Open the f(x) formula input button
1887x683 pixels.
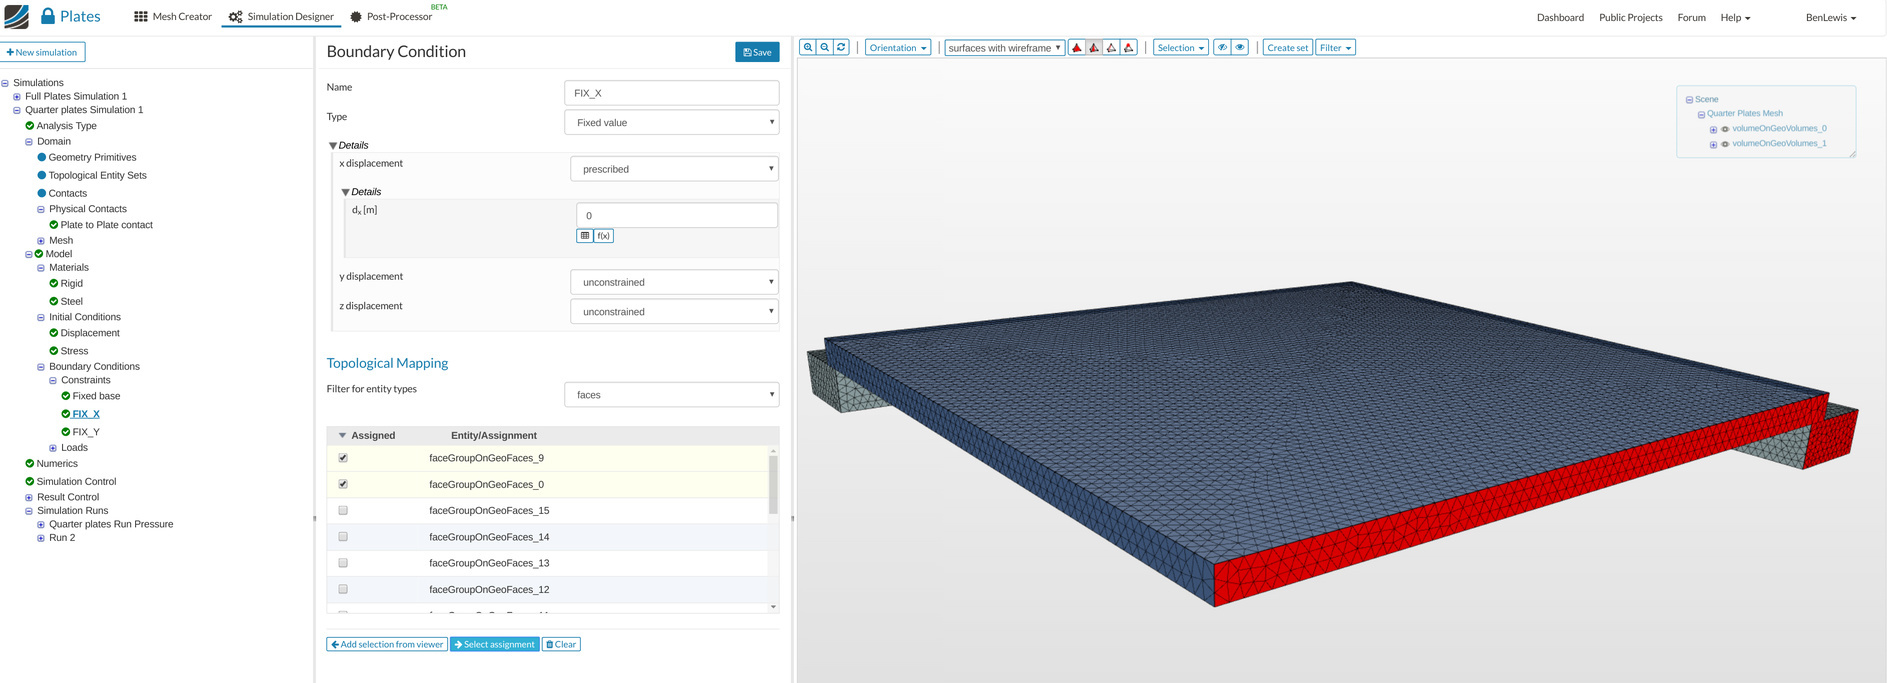[x=604, y=236]
